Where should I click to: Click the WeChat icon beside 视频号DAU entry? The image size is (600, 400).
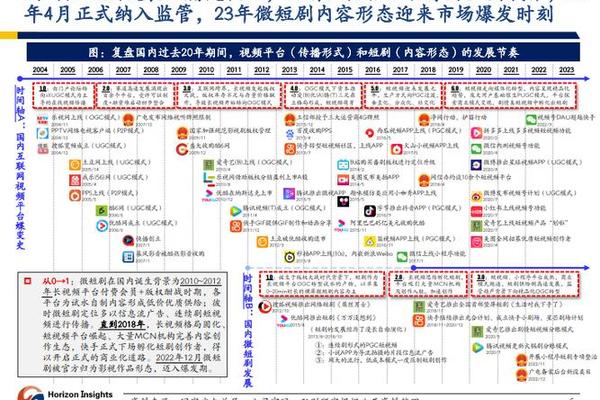pos(531,120)
